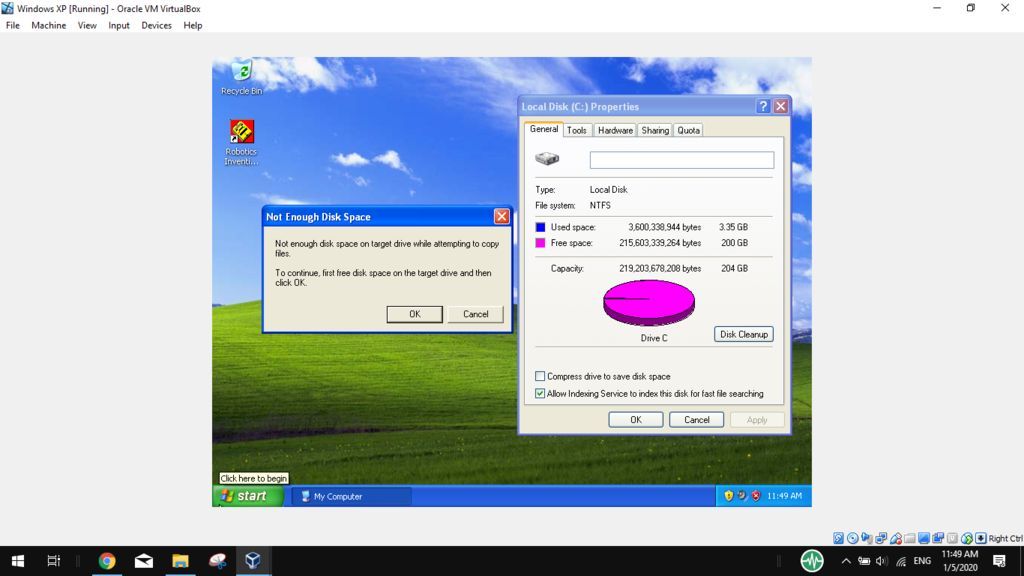Open the Recycle Bin desktop icon
The height and width of the screenshot is (576, 1024).
tap(242, 78)
